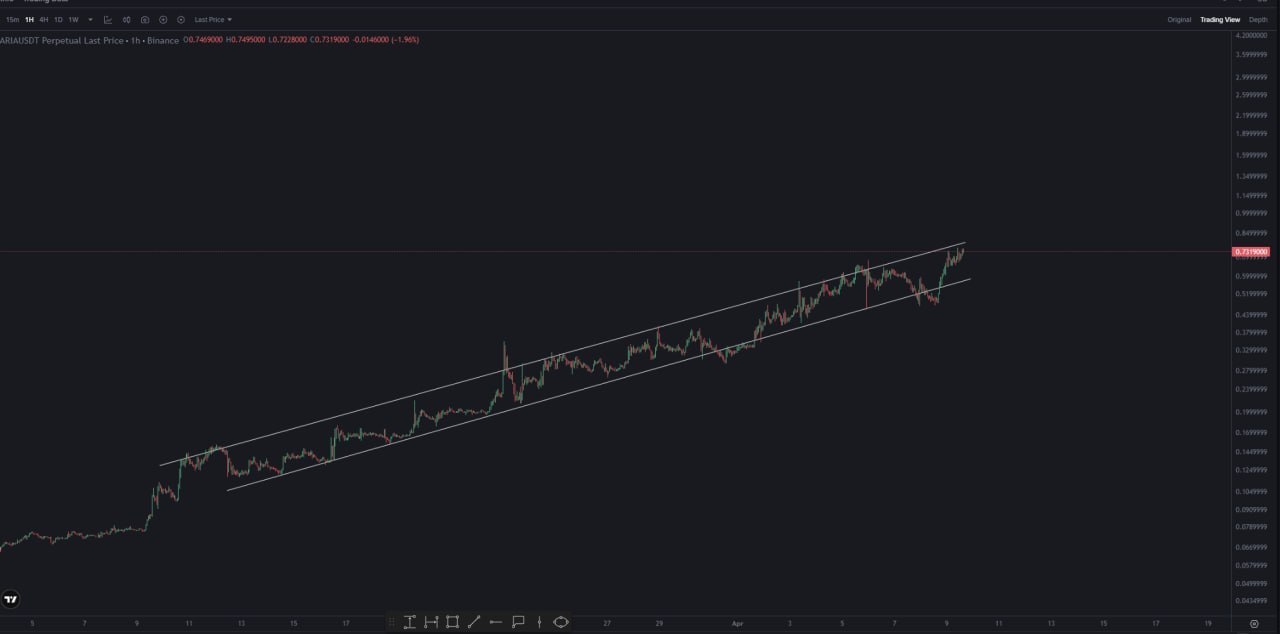Click the TradingView logo badge
This screenshot has height=634, width=1280.
11,600
